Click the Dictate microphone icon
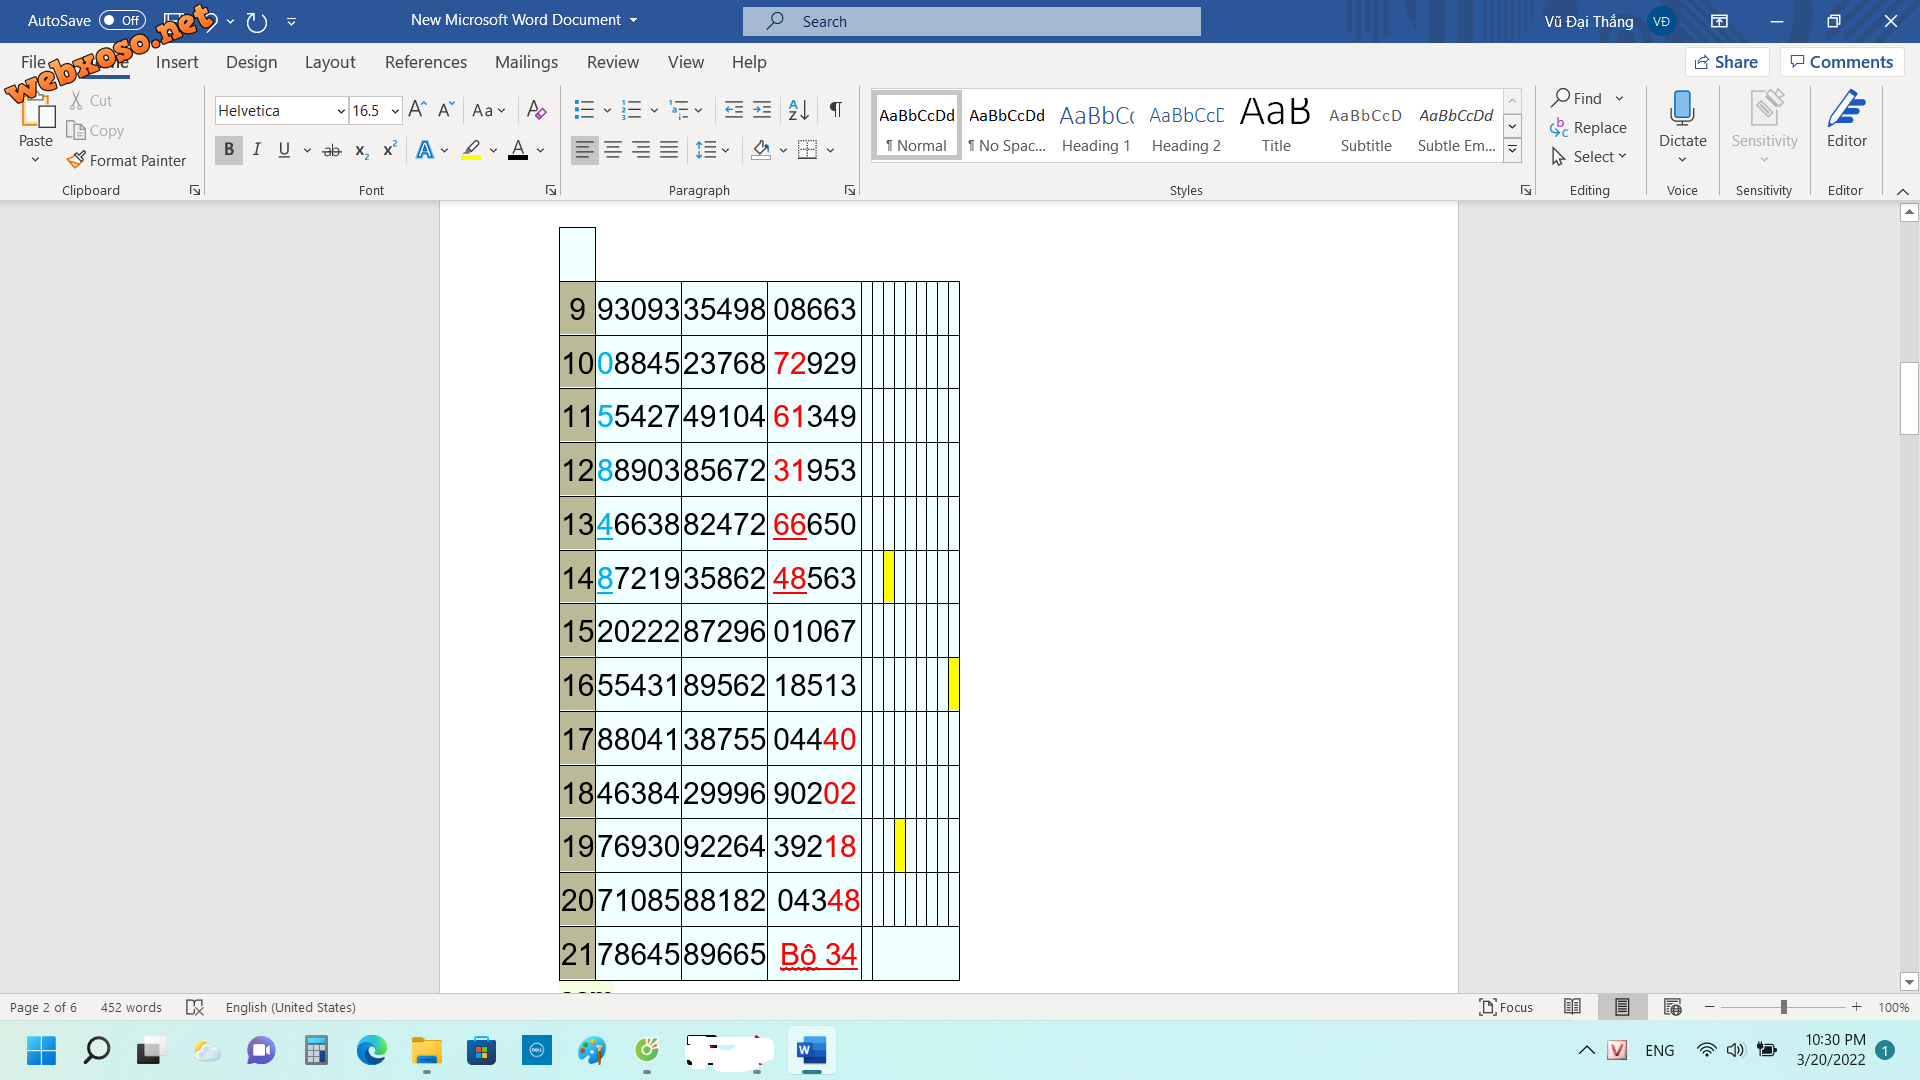Viewport: 1920px width, 1080px height. [1682, 108]
